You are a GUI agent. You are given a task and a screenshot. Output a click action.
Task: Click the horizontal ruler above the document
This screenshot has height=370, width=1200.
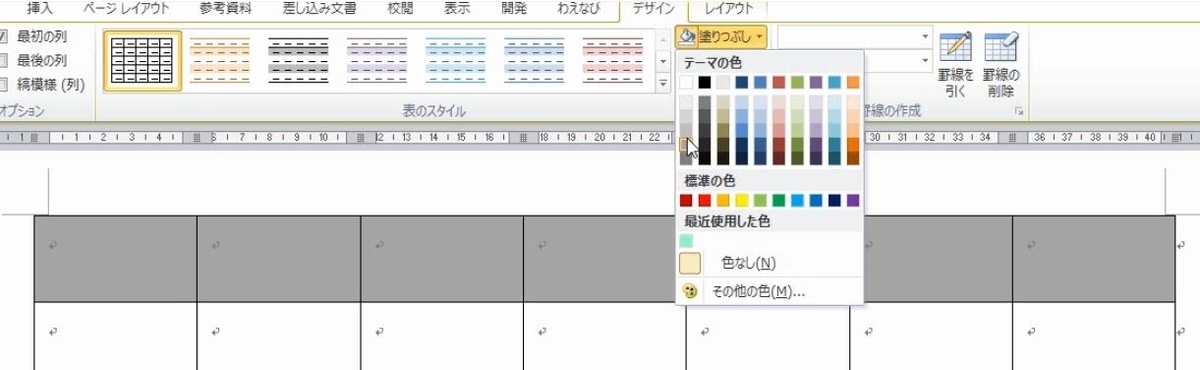point(600,137)
